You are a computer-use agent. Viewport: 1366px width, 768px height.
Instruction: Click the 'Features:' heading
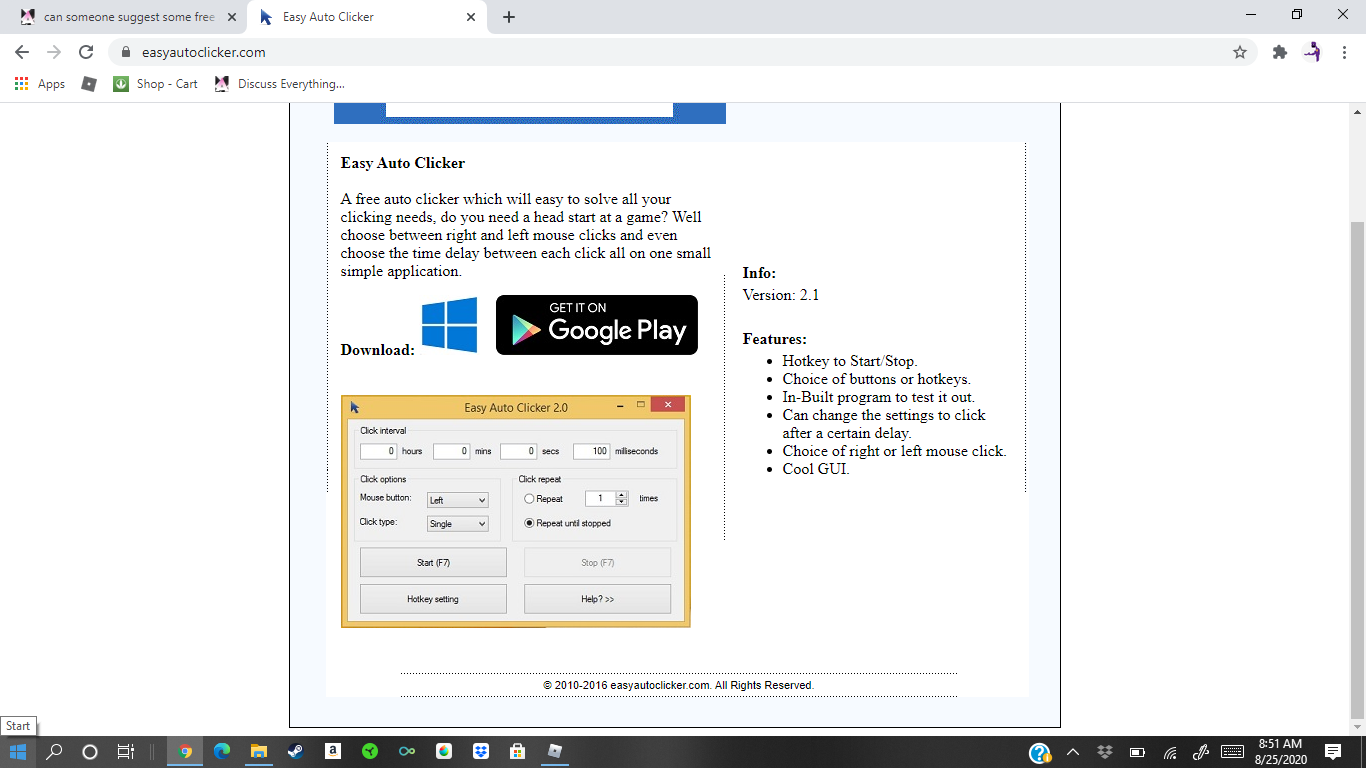coord(775,339)
